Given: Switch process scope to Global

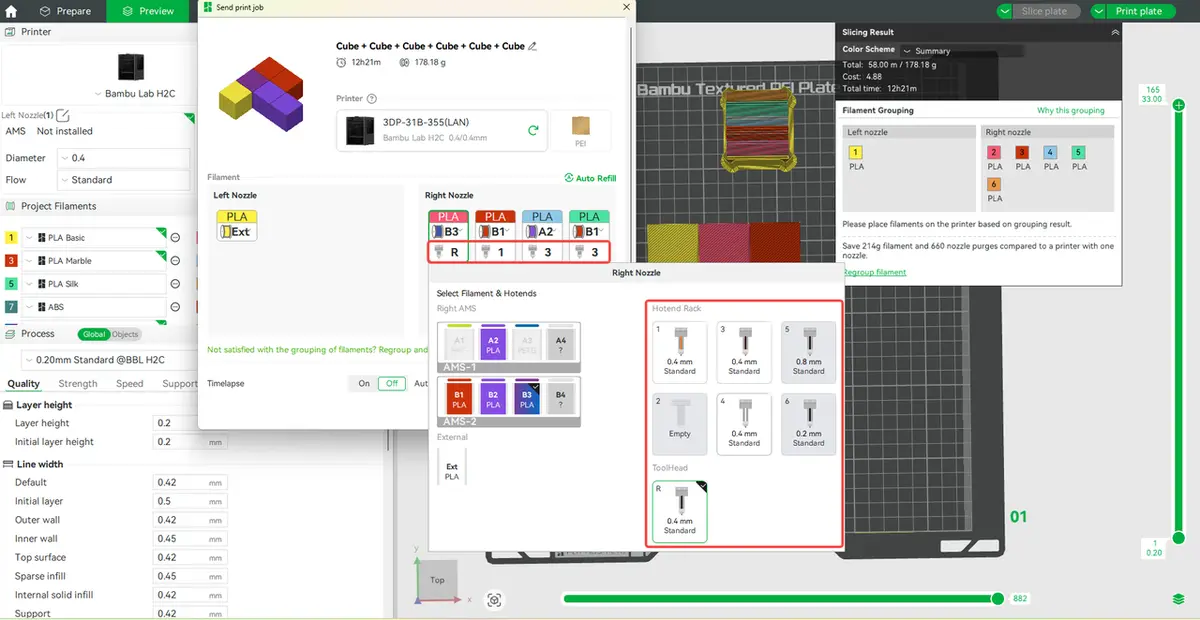Looking at the screenshot, I should click(93, 334).
